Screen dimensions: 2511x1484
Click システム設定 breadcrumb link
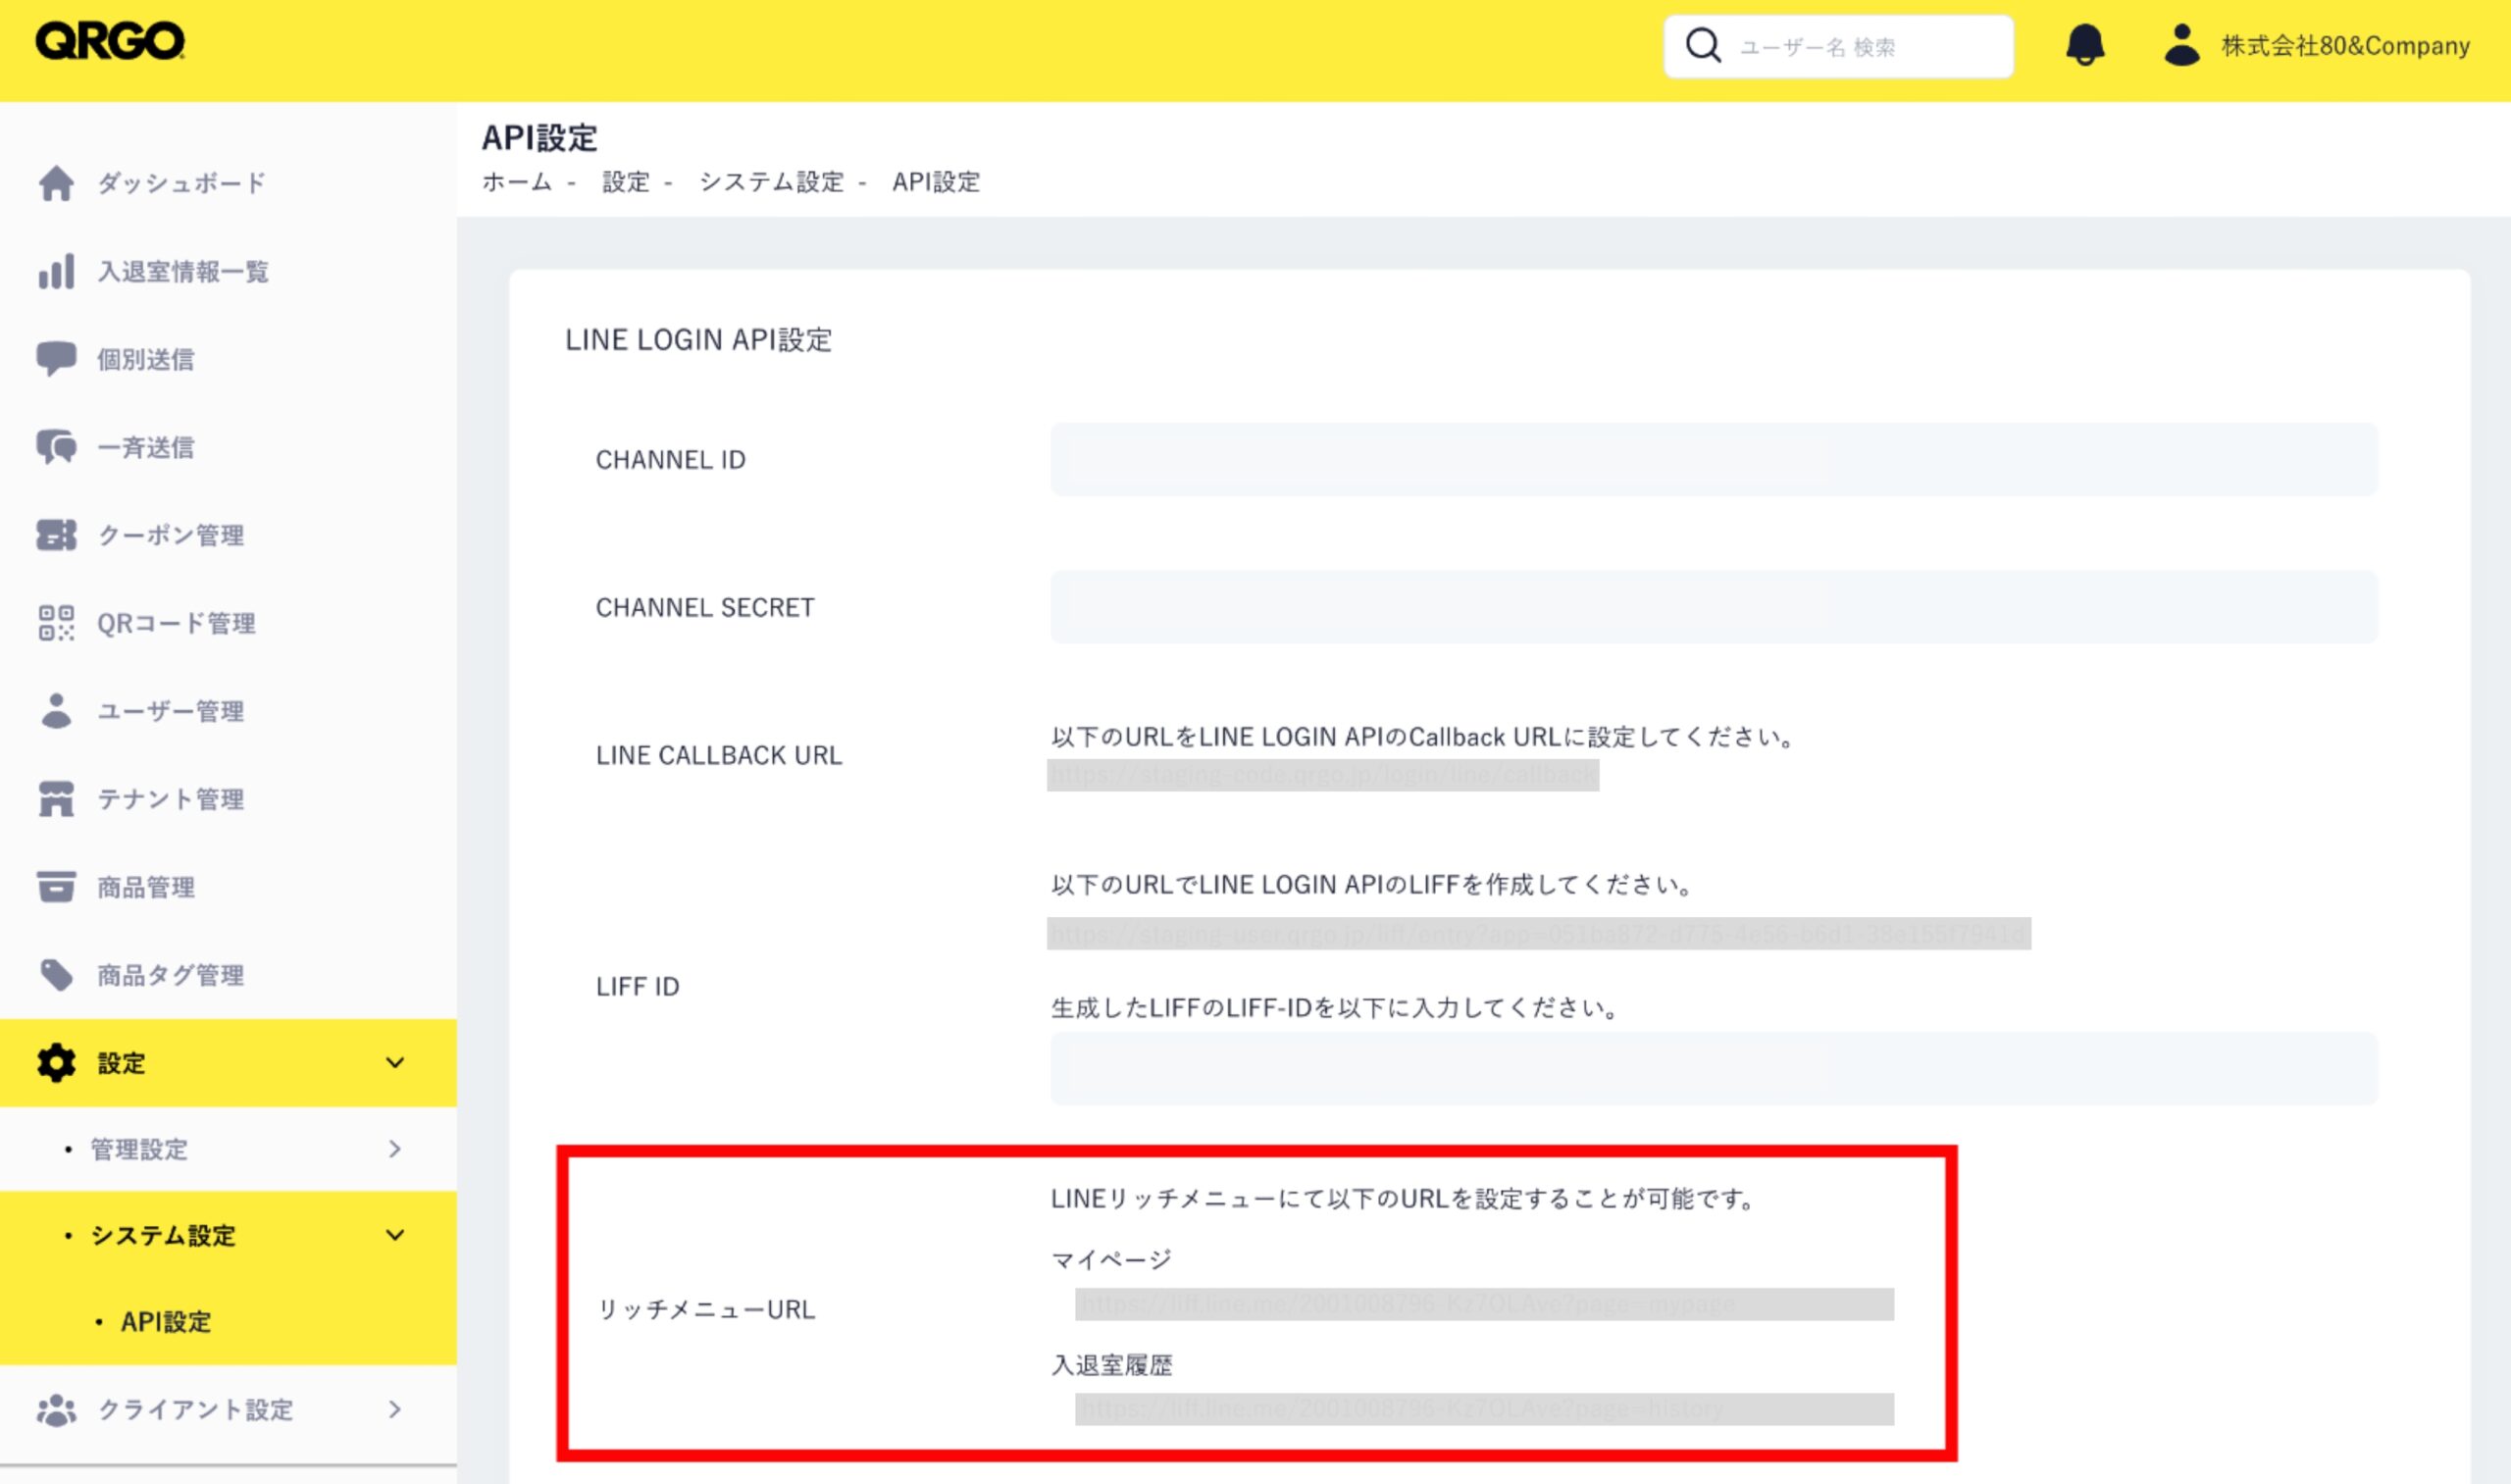[771, 182]
